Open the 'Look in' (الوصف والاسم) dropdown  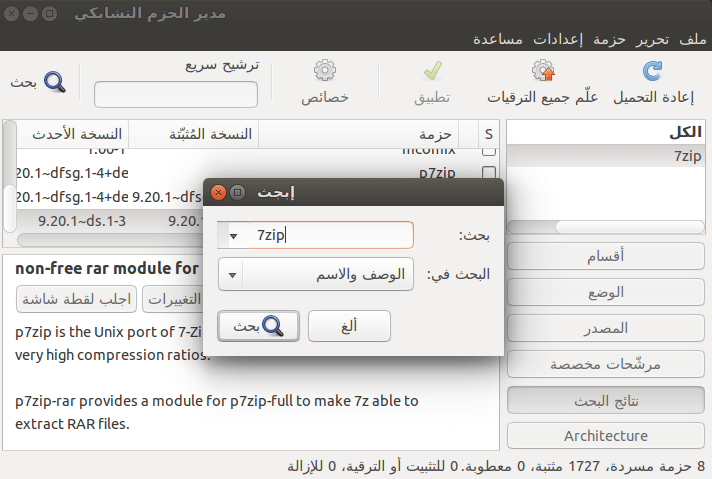coord(316,274)
